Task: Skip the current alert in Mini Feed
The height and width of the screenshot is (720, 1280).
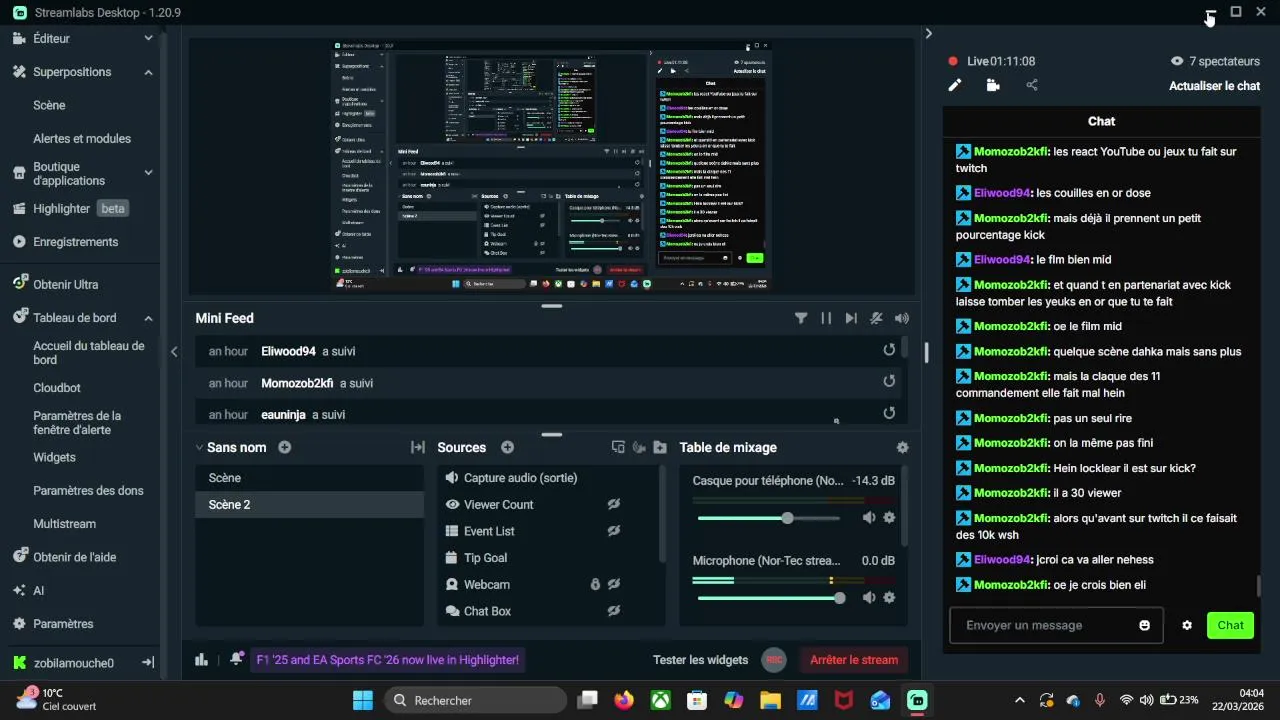Action: coord(851,318)
